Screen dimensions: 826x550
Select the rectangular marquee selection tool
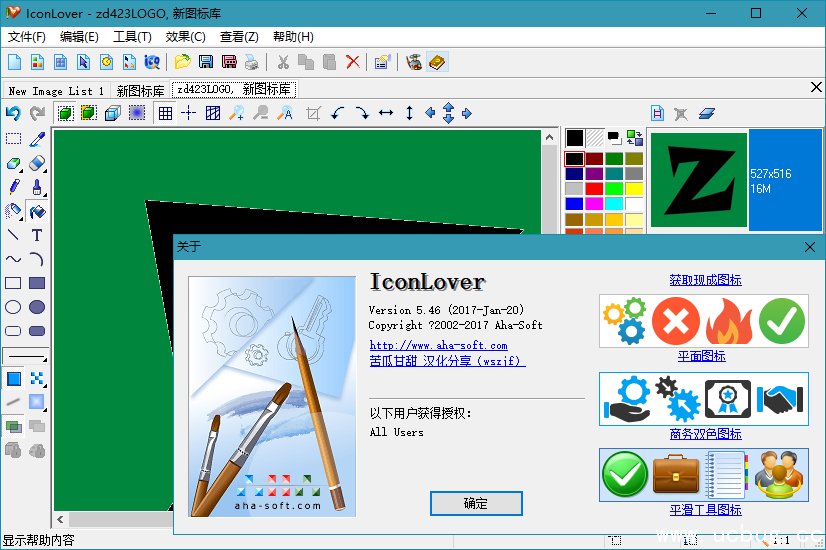(13, 139)
